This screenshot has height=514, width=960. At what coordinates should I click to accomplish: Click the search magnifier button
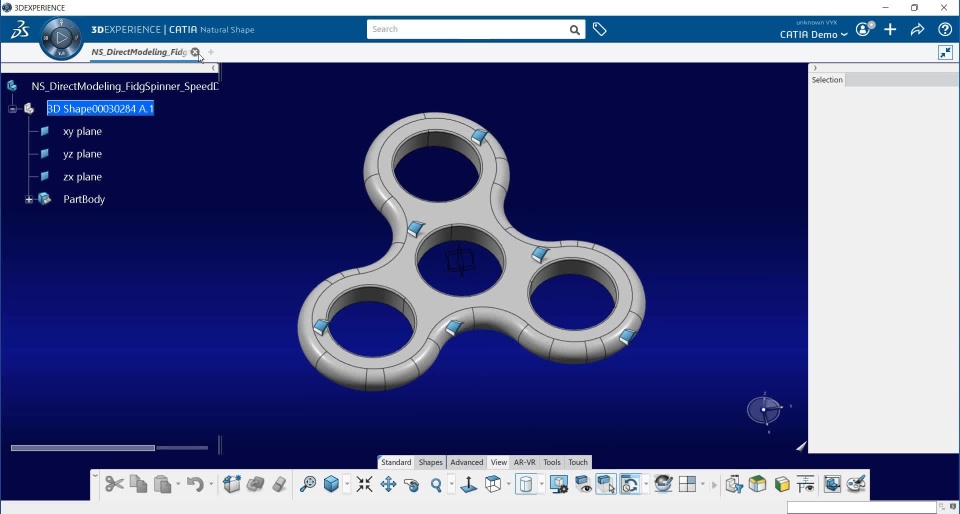[x=574, y=29]
